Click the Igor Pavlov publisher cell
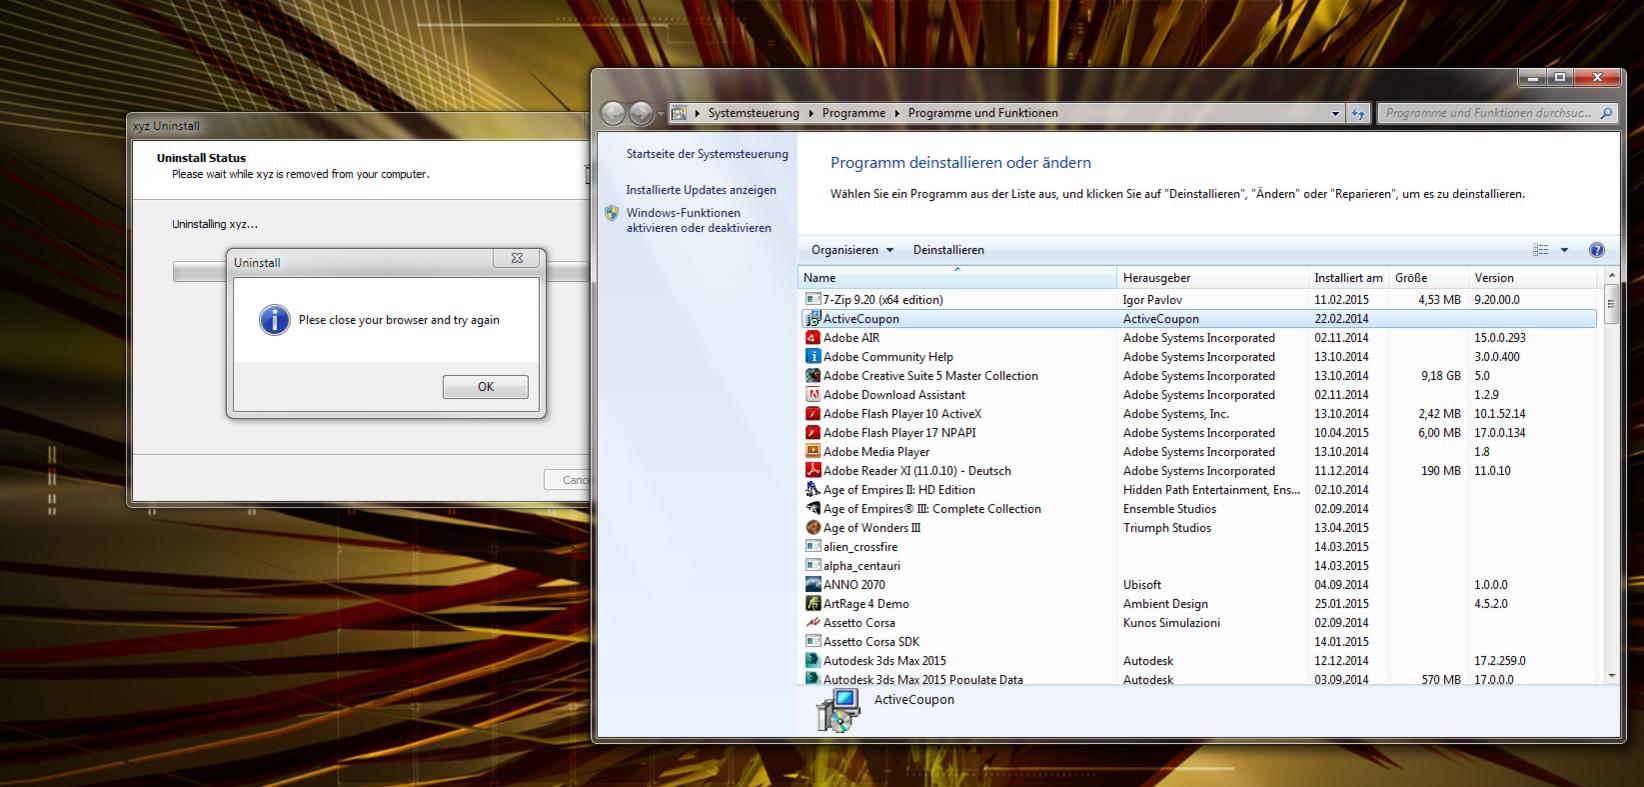Image resolution: width=1644 pixels, height=787 pixels. [x=1152, y=299]
